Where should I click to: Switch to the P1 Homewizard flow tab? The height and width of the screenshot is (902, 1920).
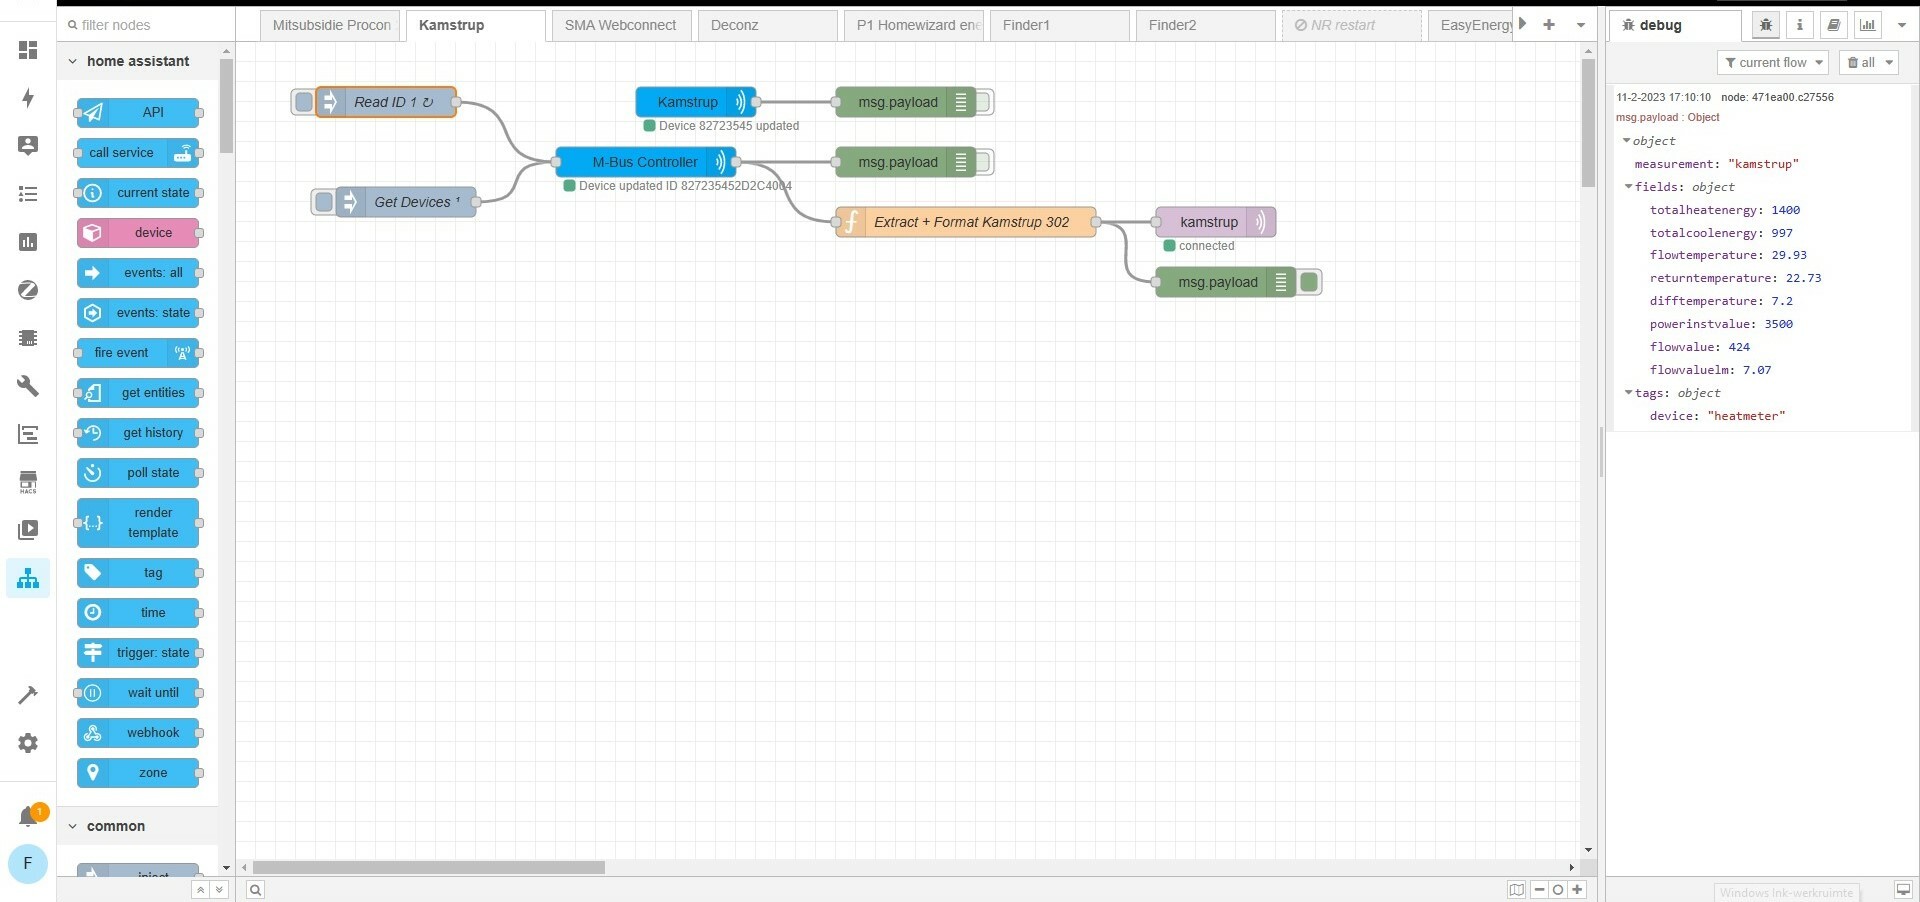913,25
